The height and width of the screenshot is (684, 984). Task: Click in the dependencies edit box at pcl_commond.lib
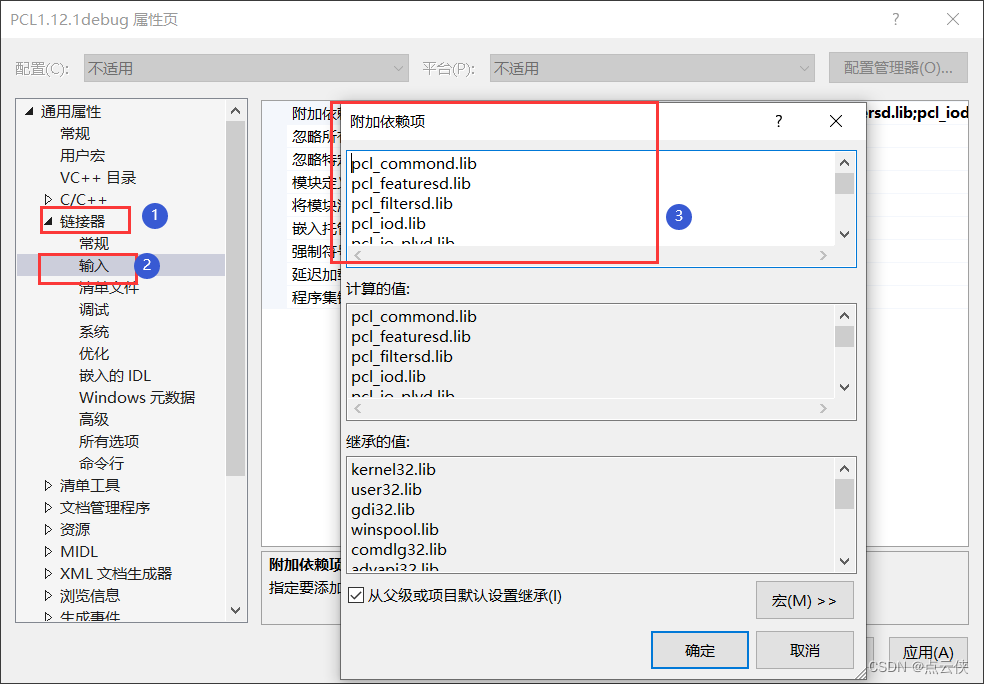click(414, 163)
